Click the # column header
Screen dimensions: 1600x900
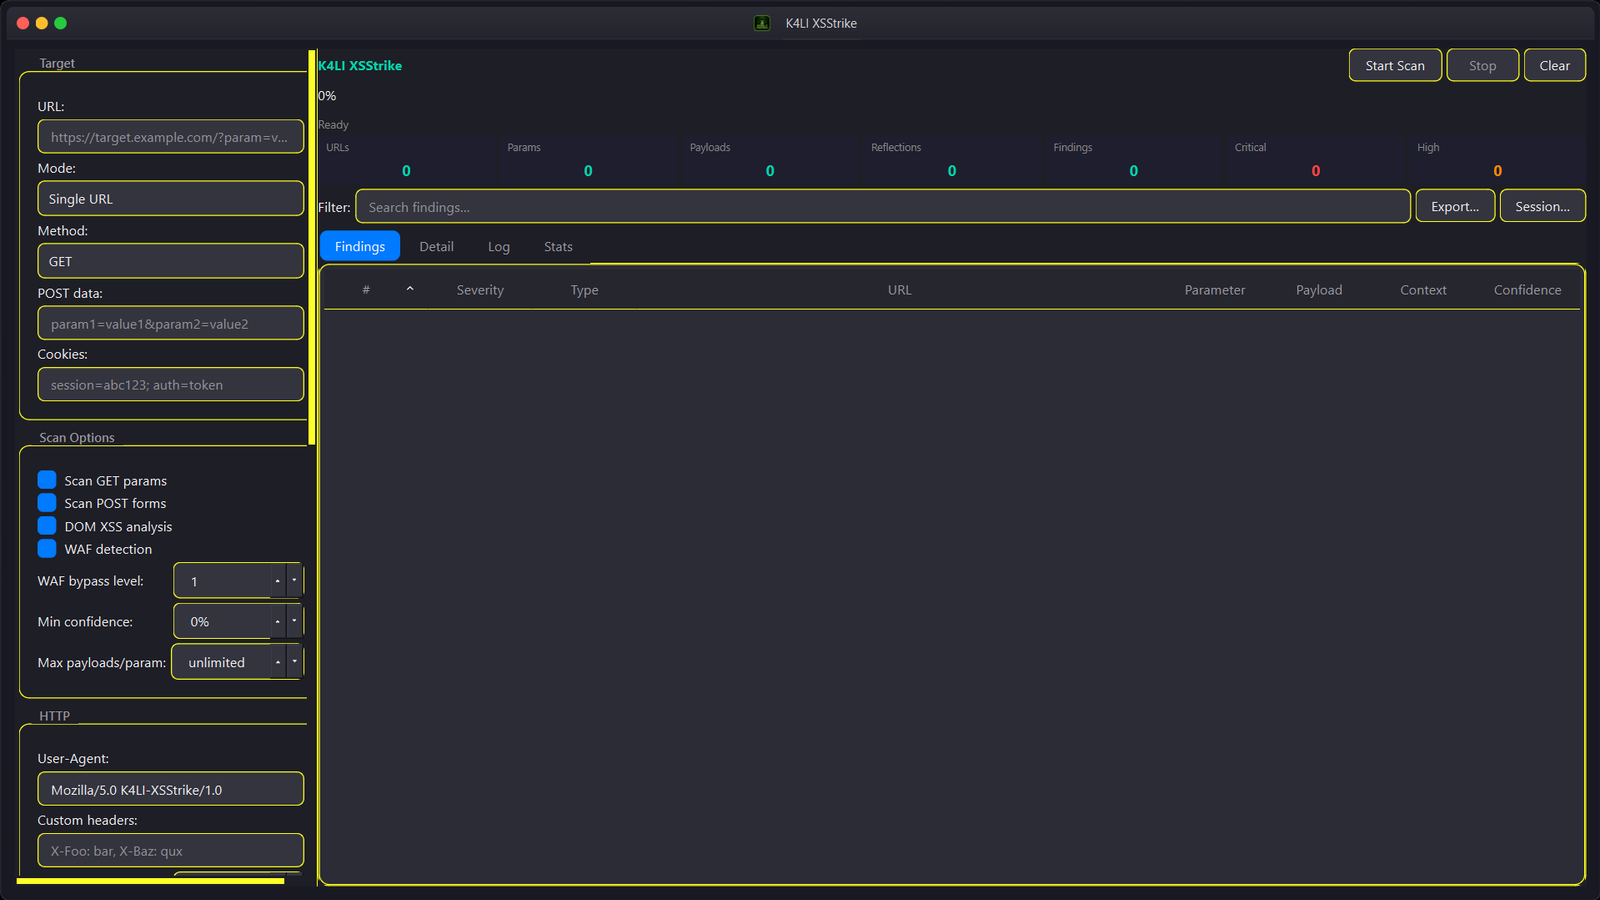(366, 290)
